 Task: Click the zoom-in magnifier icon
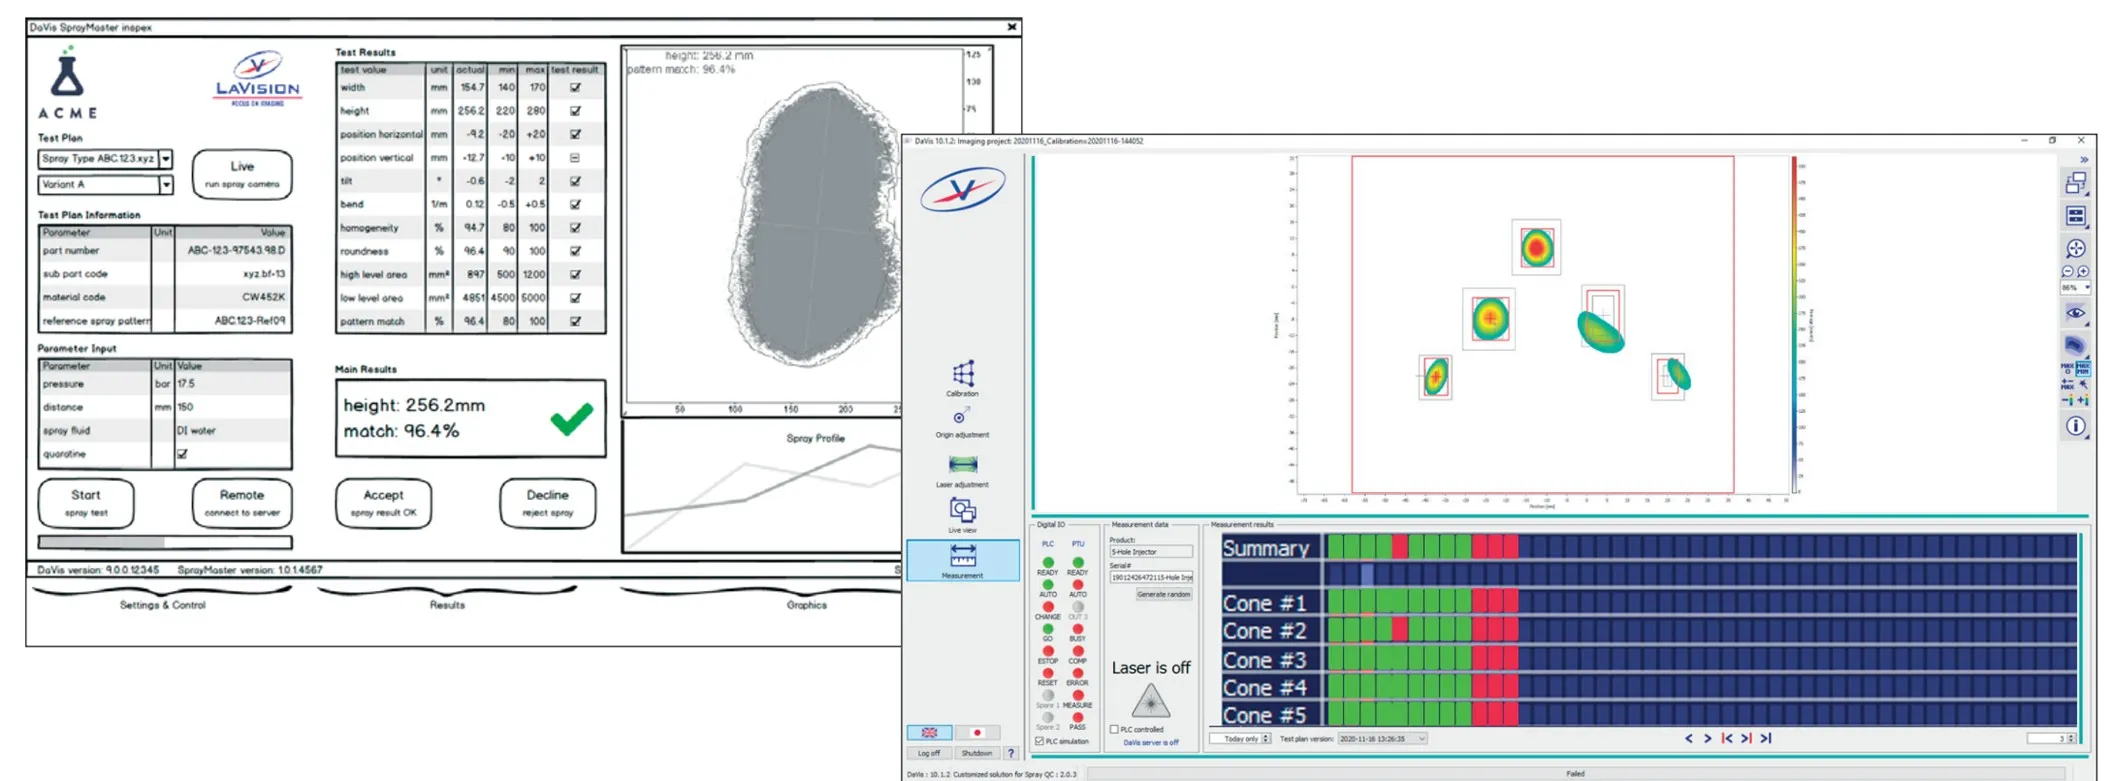tap(2083, 272)
